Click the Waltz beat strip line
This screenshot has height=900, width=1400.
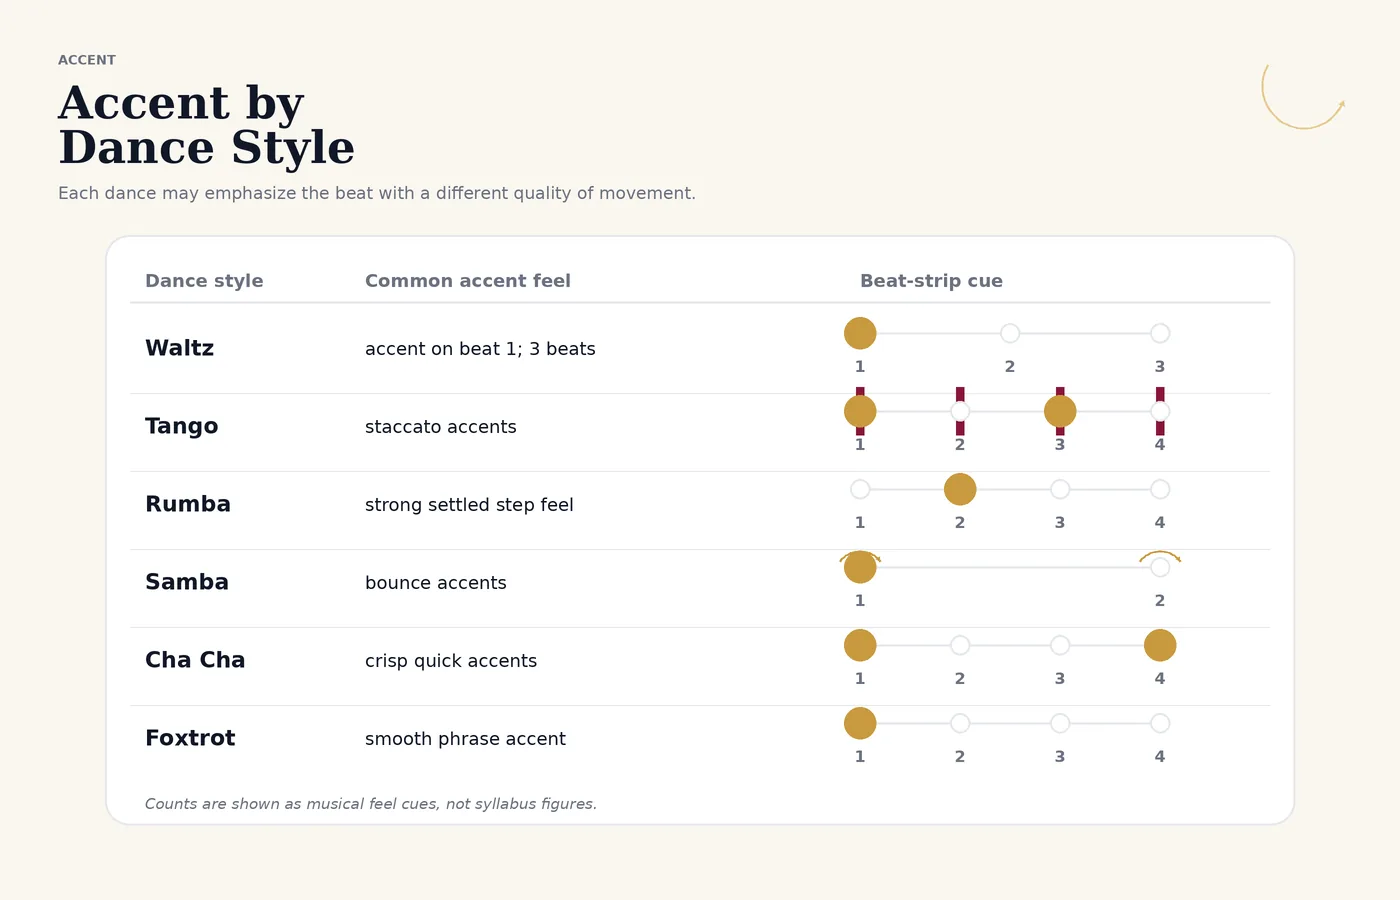click(1010, 333)
